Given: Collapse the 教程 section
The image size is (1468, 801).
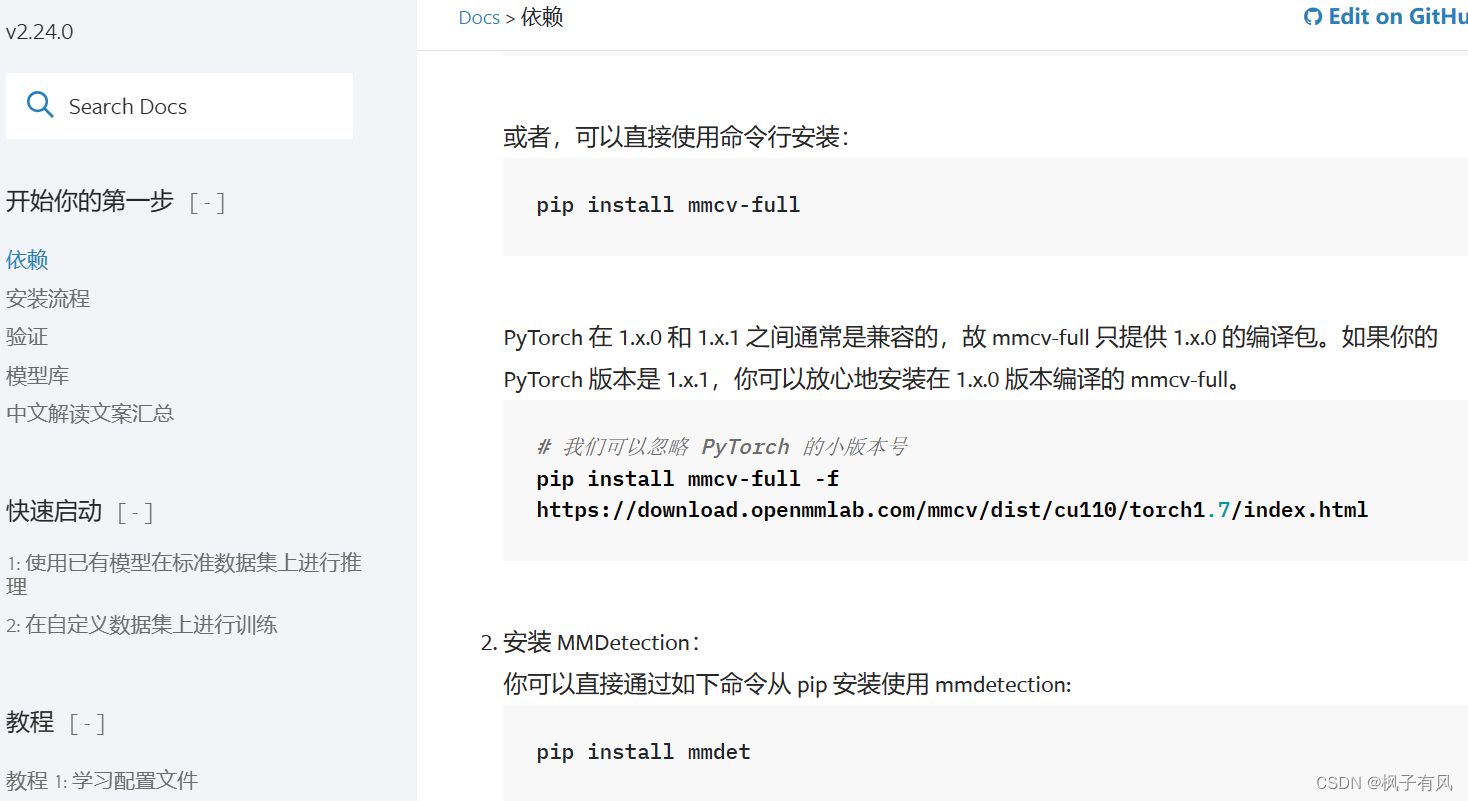Looking at the screenshot, I should pos(88,723).
